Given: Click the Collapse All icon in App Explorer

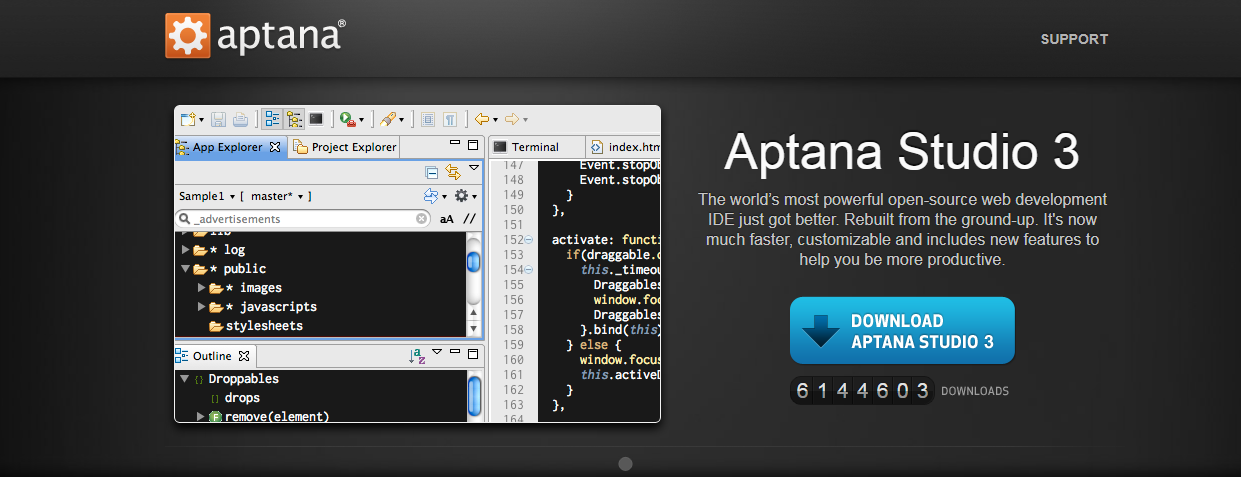Looking at the screenshot, I should pos(432,172).
